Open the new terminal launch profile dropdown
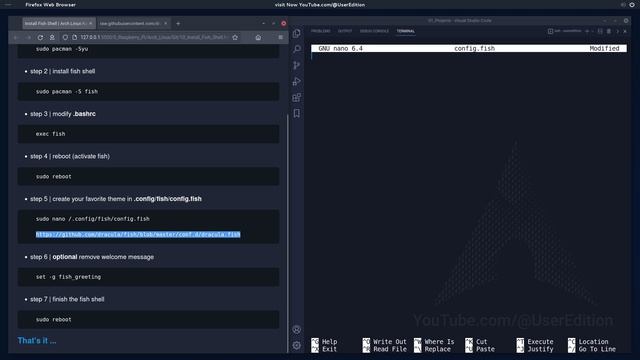Viewport: 640px width, 360px height. (x=592, y=31)
